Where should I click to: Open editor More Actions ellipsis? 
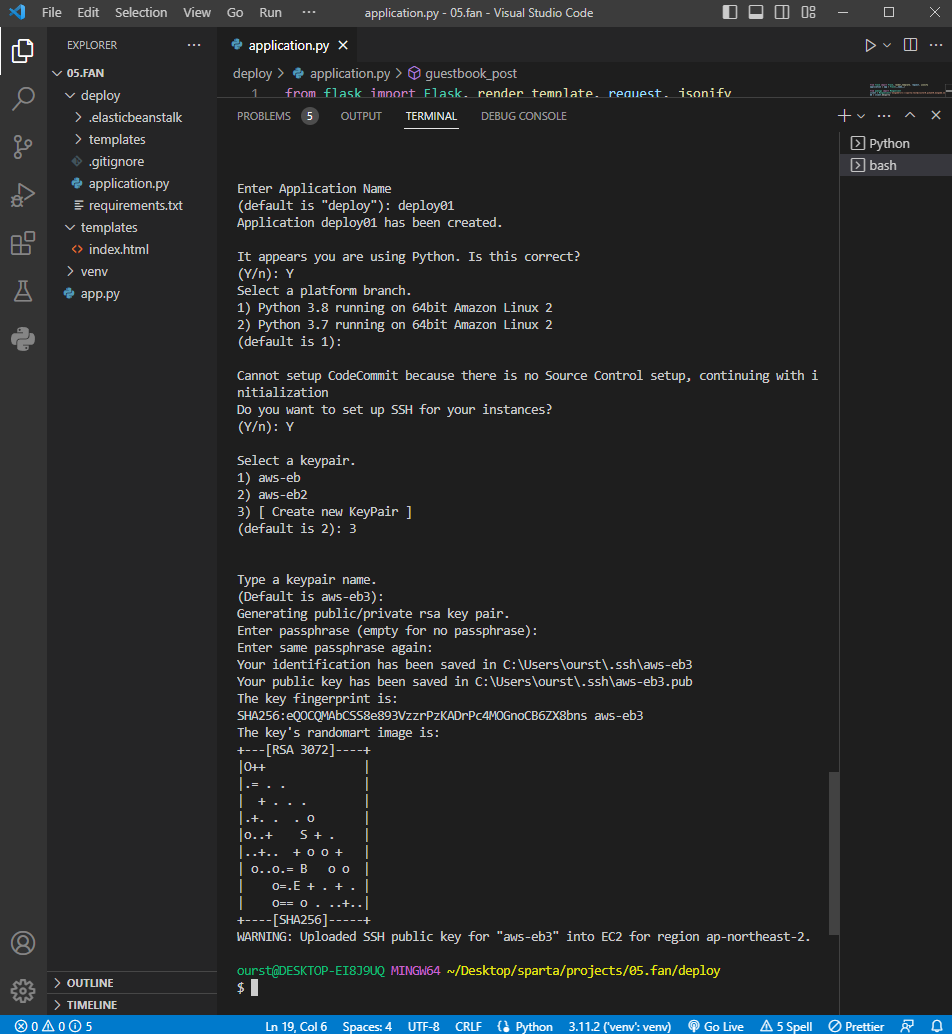[936, 45]
